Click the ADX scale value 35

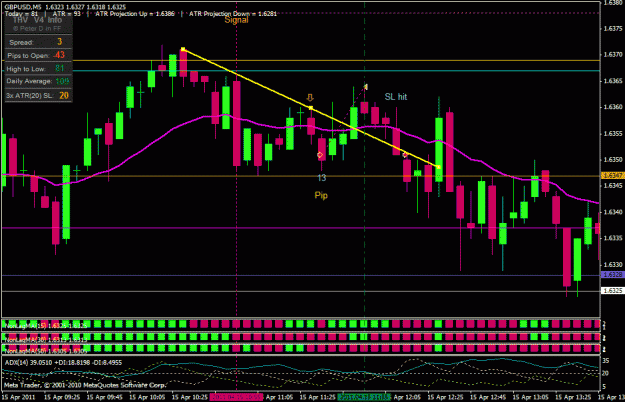[x=605, y=361]
